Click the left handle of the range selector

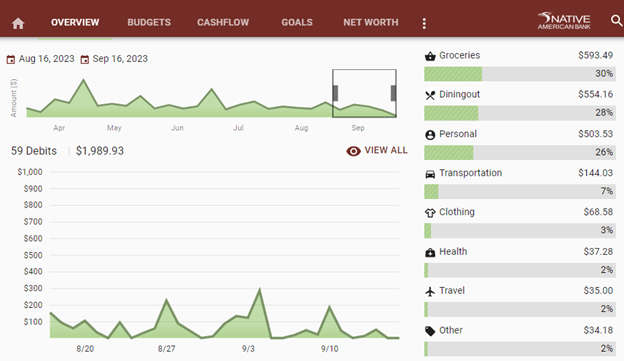335,93
